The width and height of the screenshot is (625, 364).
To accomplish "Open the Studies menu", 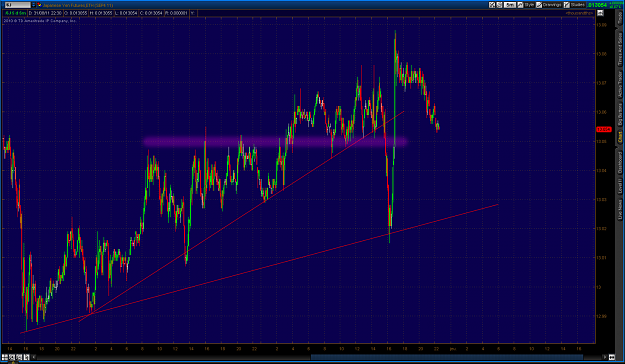I will coord(578,5).
